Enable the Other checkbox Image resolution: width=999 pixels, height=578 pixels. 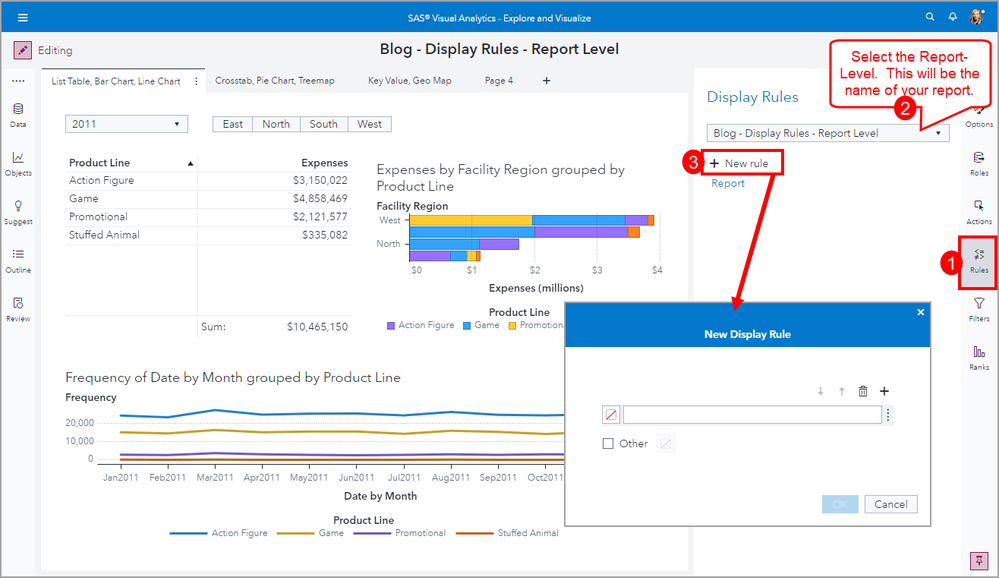click(609, 444)
